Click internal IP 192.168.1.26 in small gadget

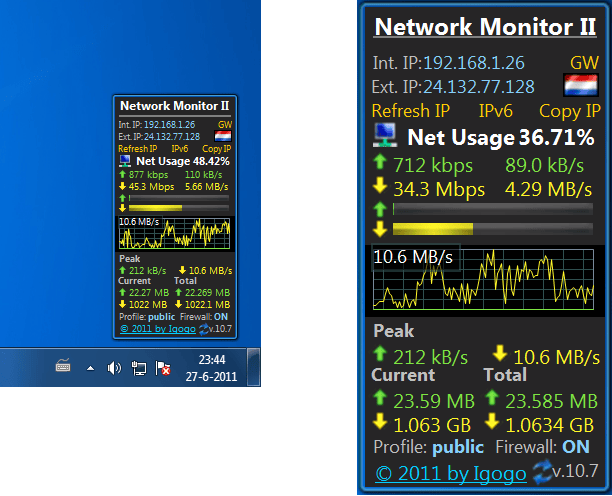(169, 125)
